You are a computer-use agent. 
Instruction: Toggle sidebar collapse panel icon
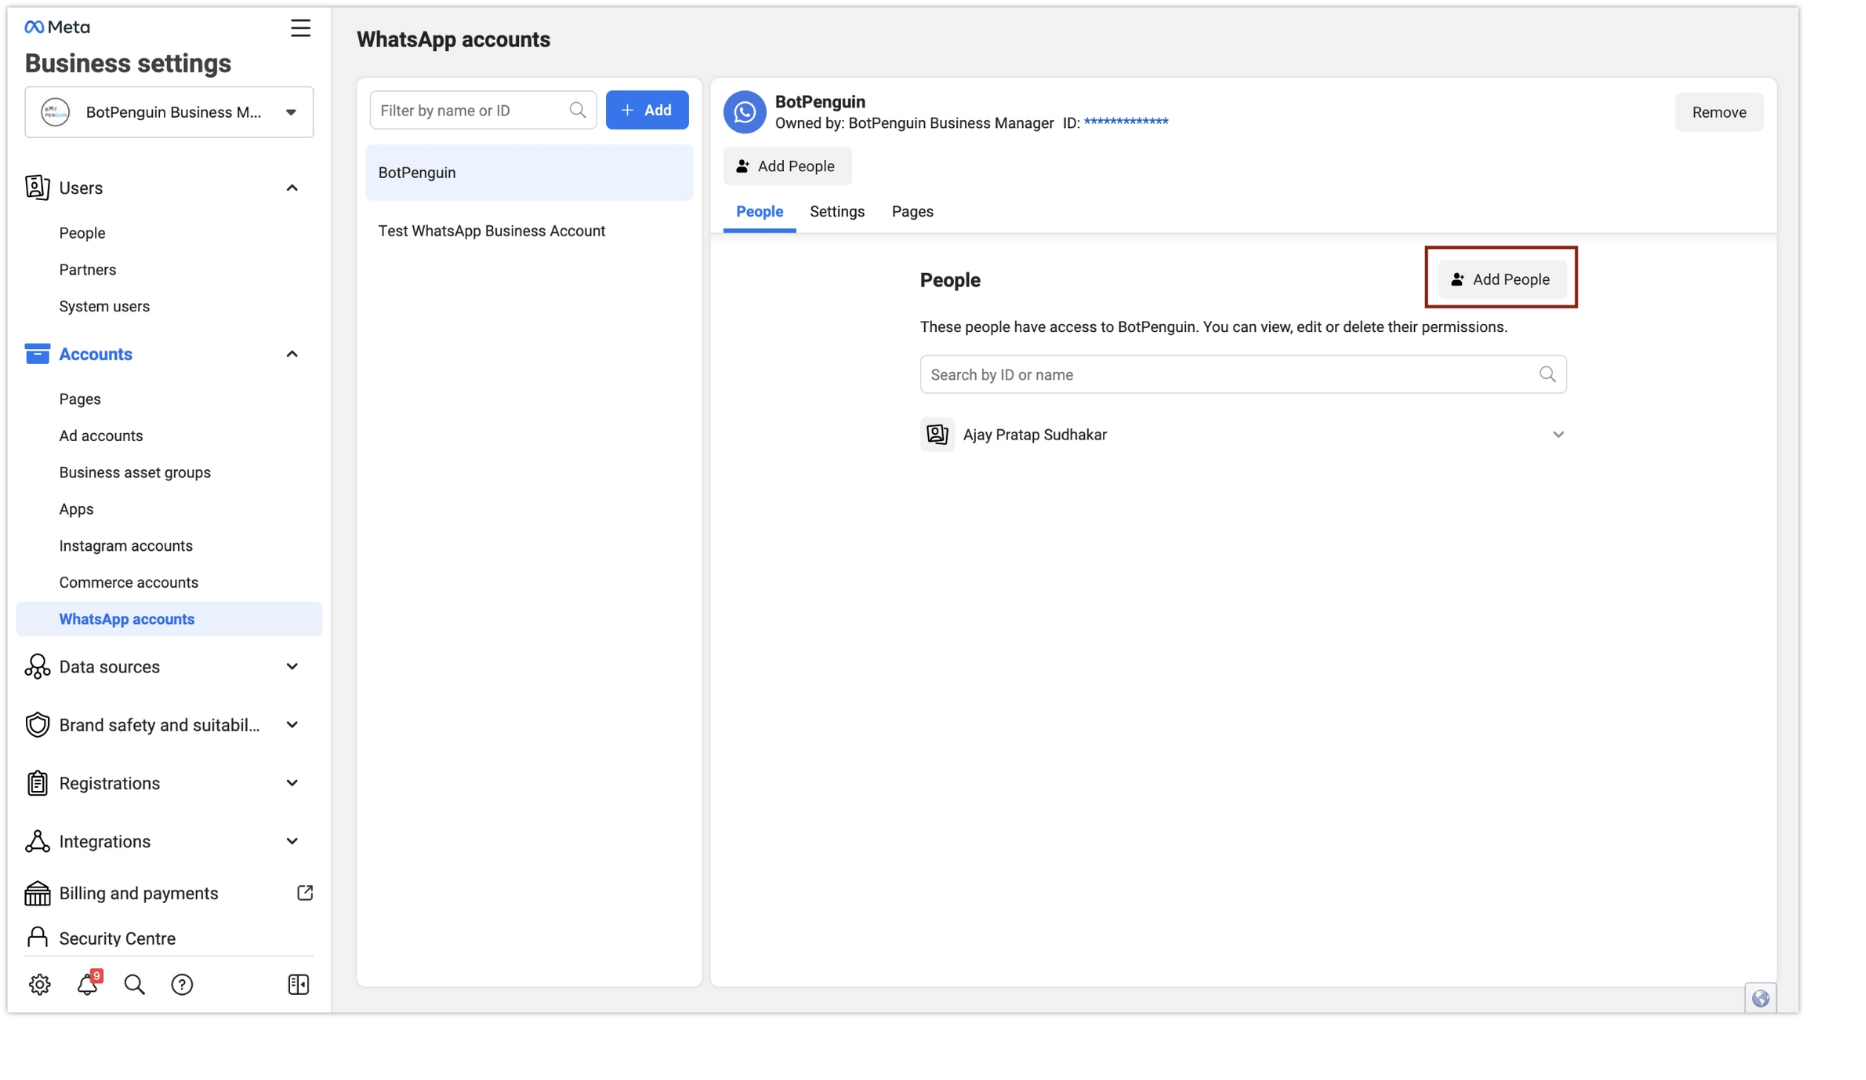pos(298,985)
